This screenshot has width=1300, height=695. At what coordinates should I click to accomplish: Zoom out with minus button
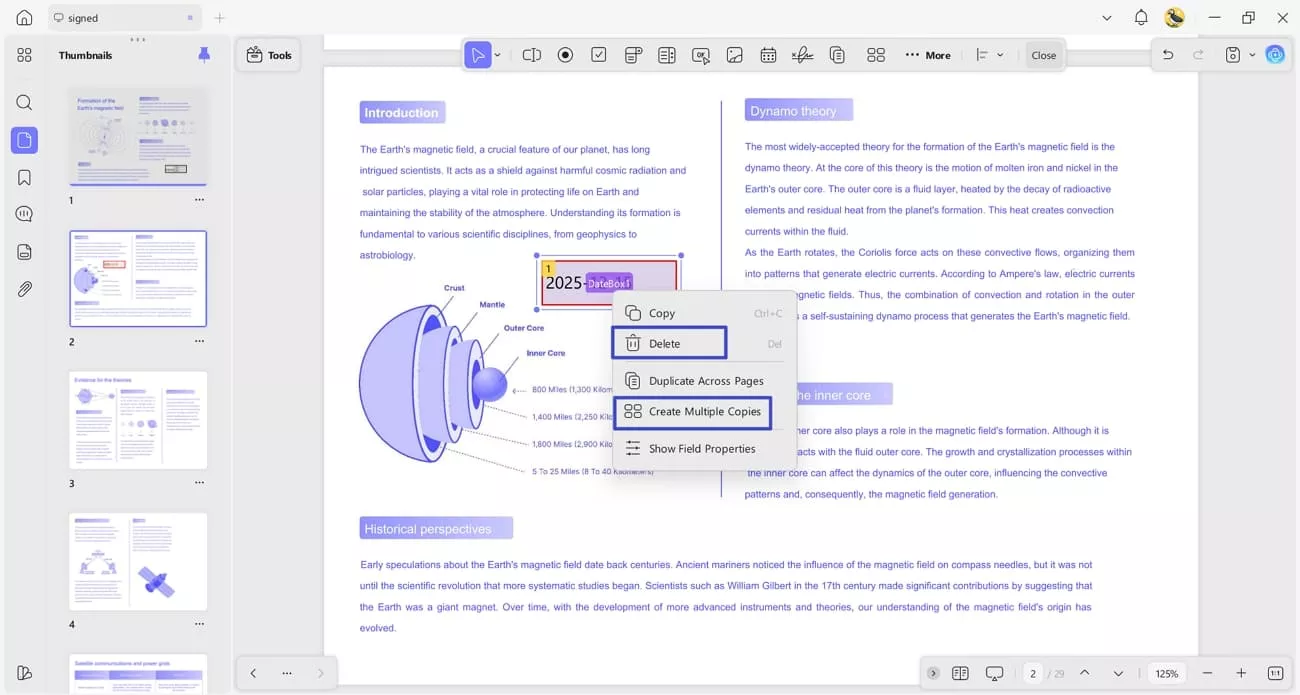tap(1207, 673)
